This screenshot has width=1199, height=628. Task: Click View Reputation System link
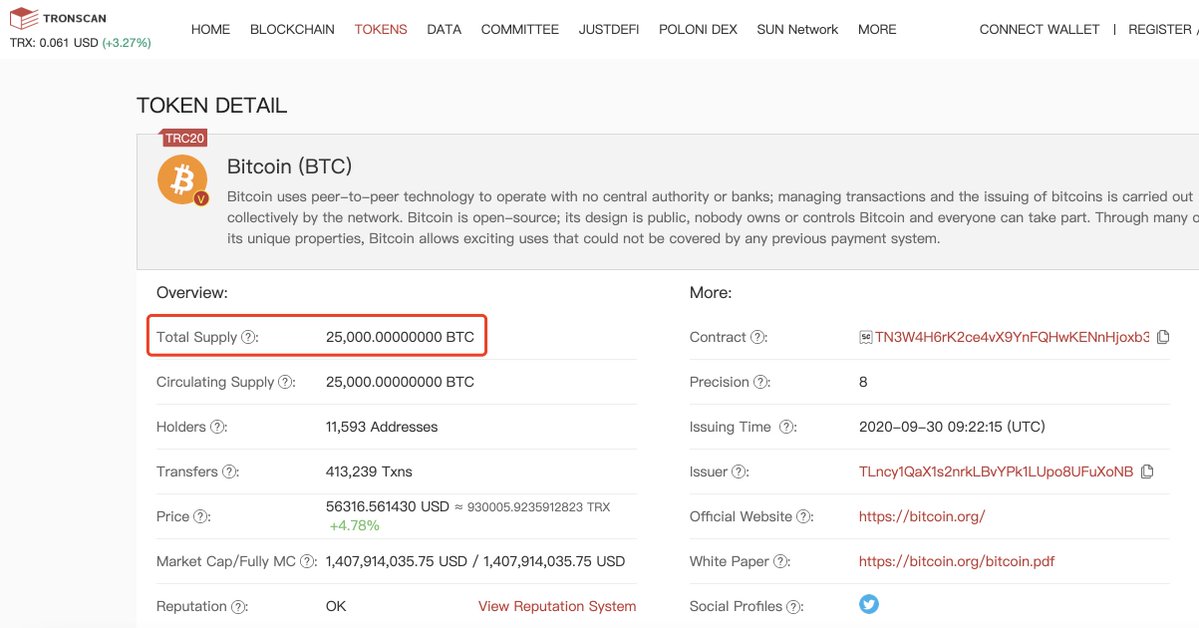(557, 606)
